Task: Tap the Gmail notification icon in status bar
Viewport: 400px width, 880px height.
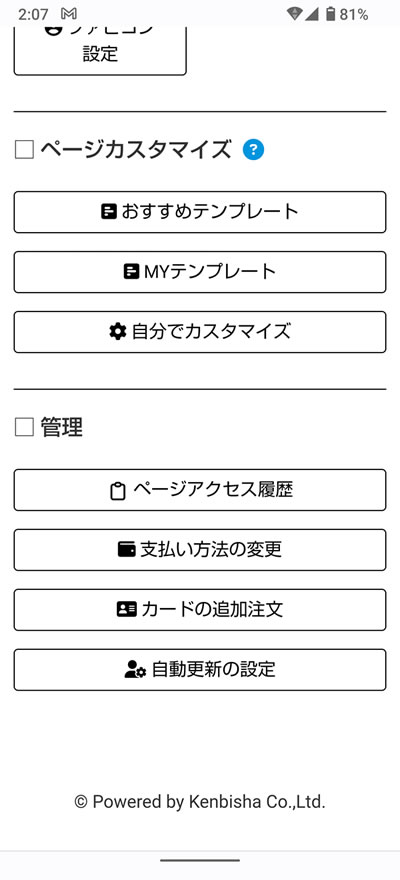Action: 69,14
